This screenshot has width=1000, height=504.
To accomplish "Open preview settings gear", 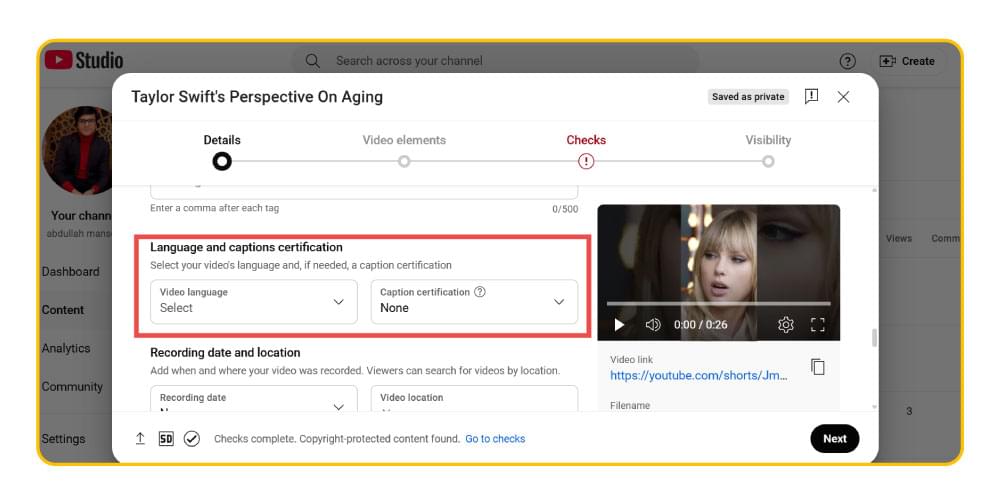I will click(786, 325).
